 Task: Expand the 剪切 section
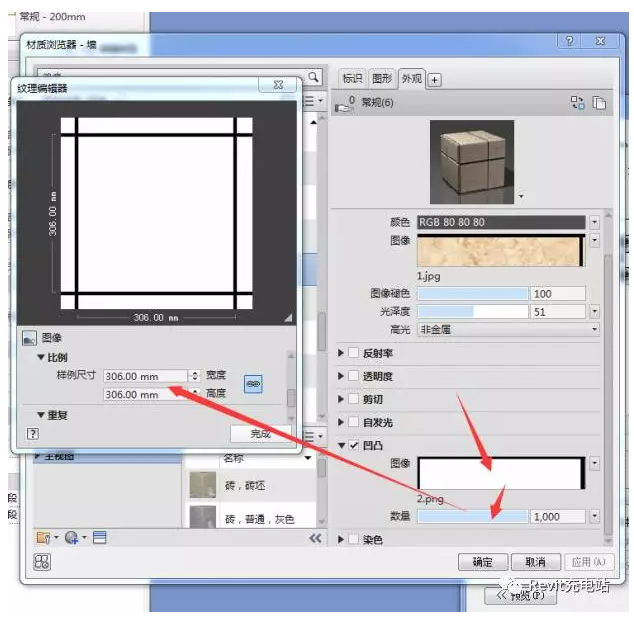pos(341,399)
